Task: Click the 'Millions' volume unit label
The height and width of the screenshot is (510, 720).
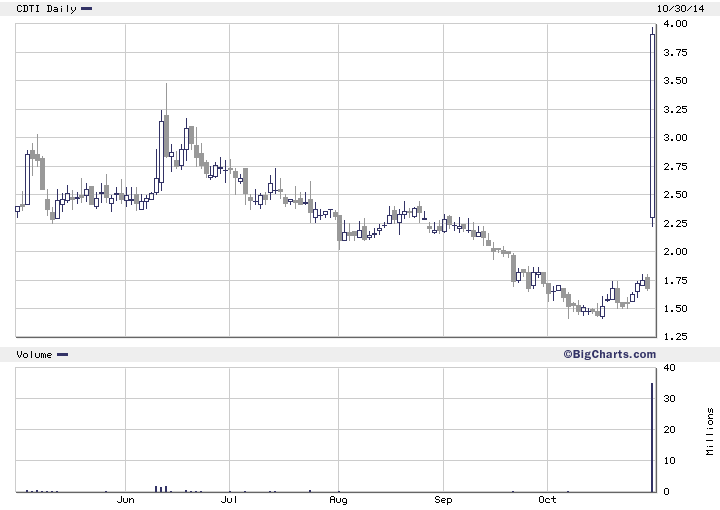Action: pyautogui.click(x=710, y=432)
